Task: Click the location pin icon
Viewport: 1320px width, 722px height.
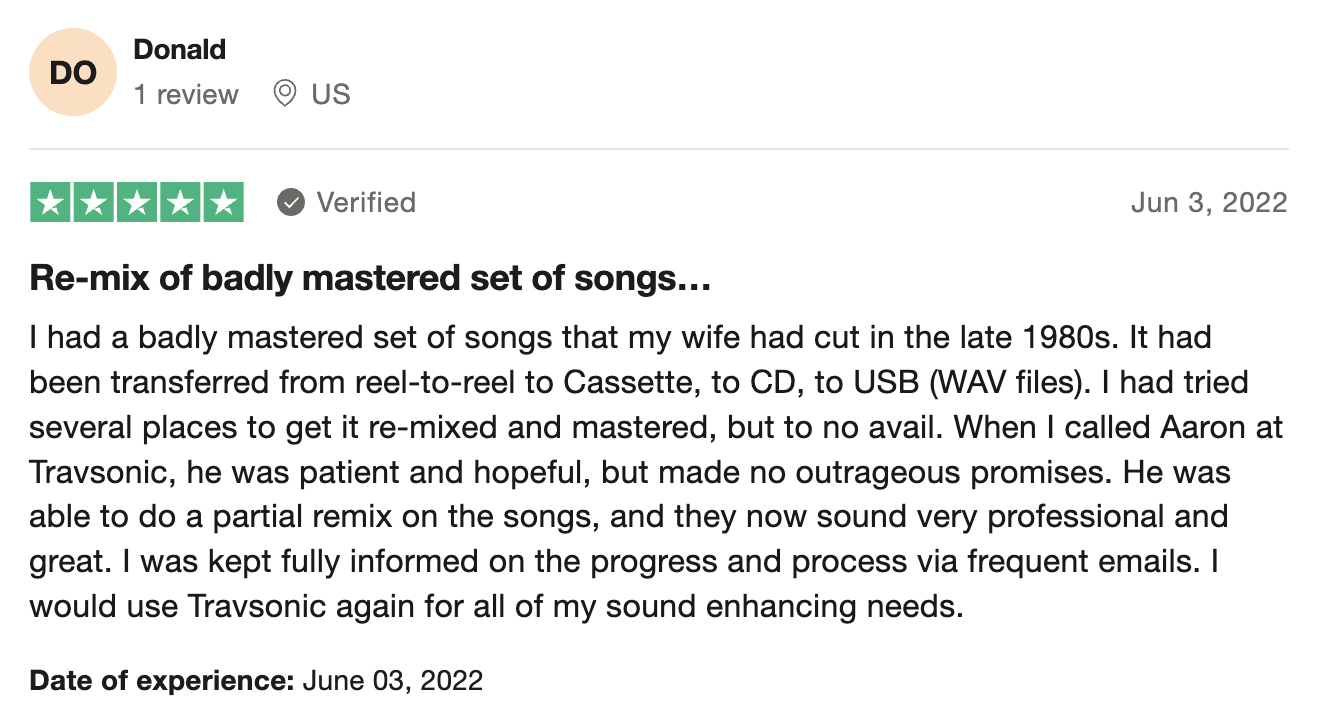Action: (x=285, y=94)
